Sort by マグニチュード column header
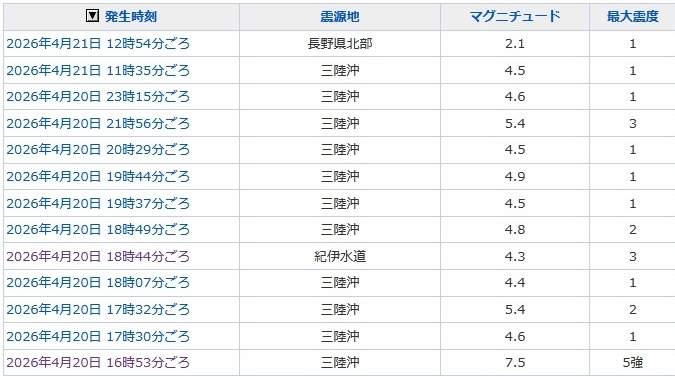The height and width of the screenshot is (376, 675). 515,16
